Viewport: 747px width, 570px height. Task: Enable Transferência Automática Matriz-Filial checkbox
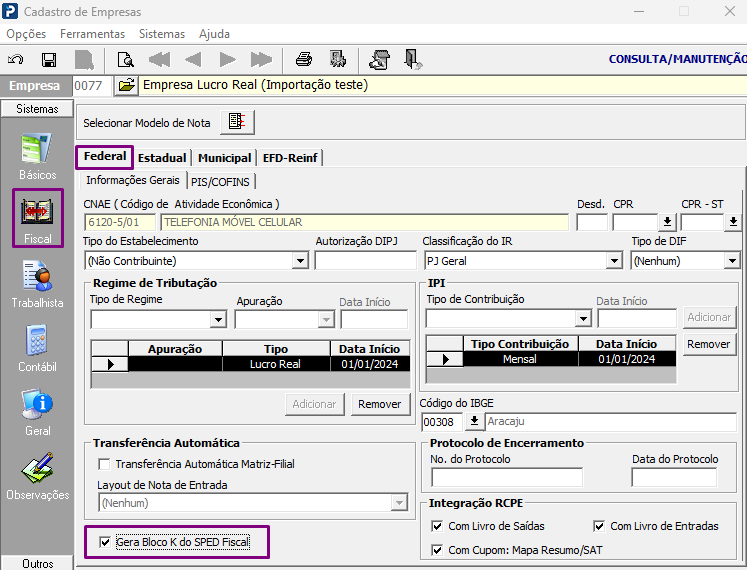103,464
